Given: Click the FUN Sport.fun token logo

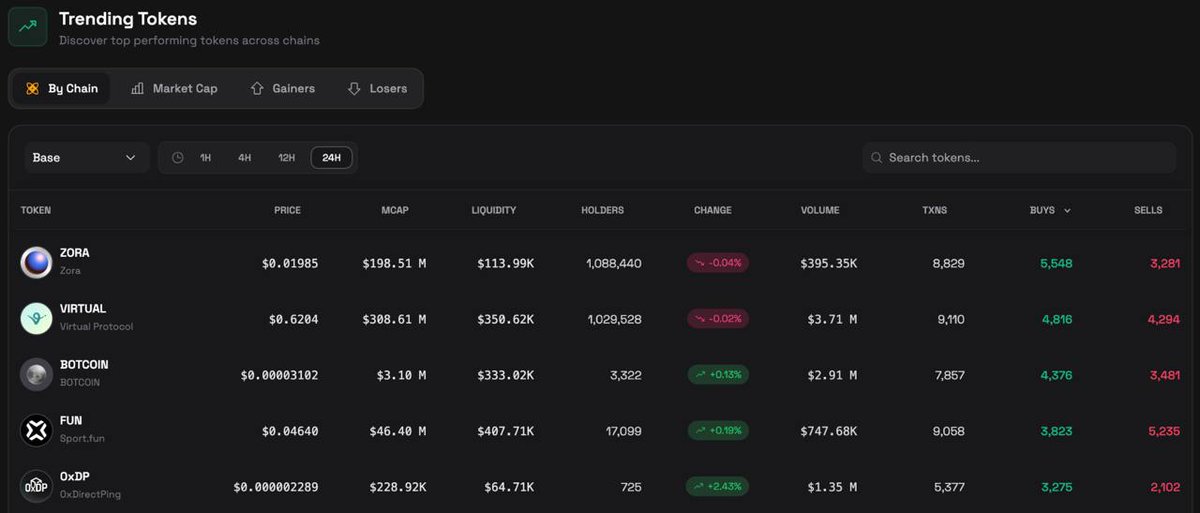Looking at the screenshot, I should 36,431.
